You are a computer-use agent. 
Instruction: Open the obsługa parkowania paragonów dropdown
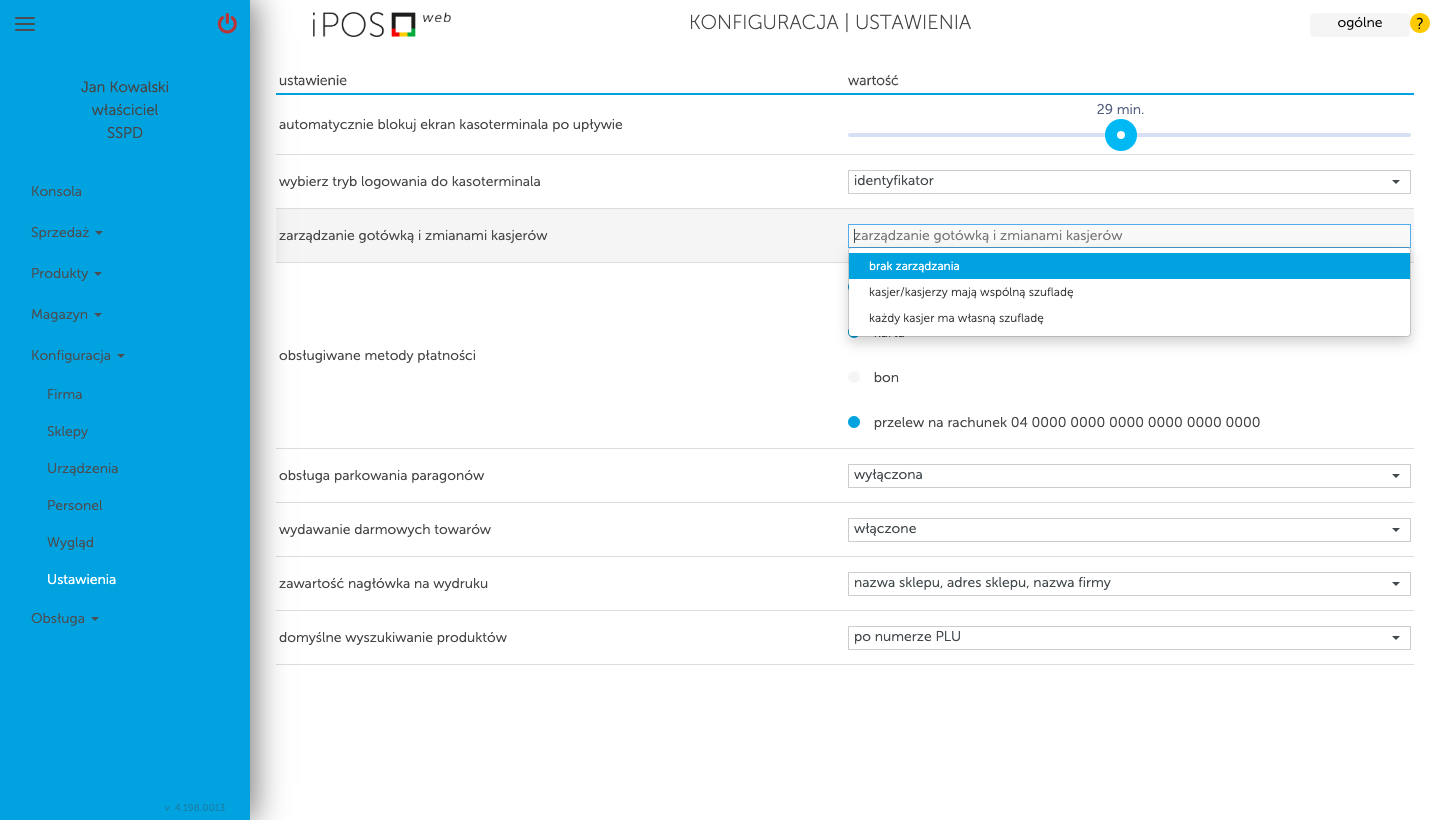click(1129, 476)
